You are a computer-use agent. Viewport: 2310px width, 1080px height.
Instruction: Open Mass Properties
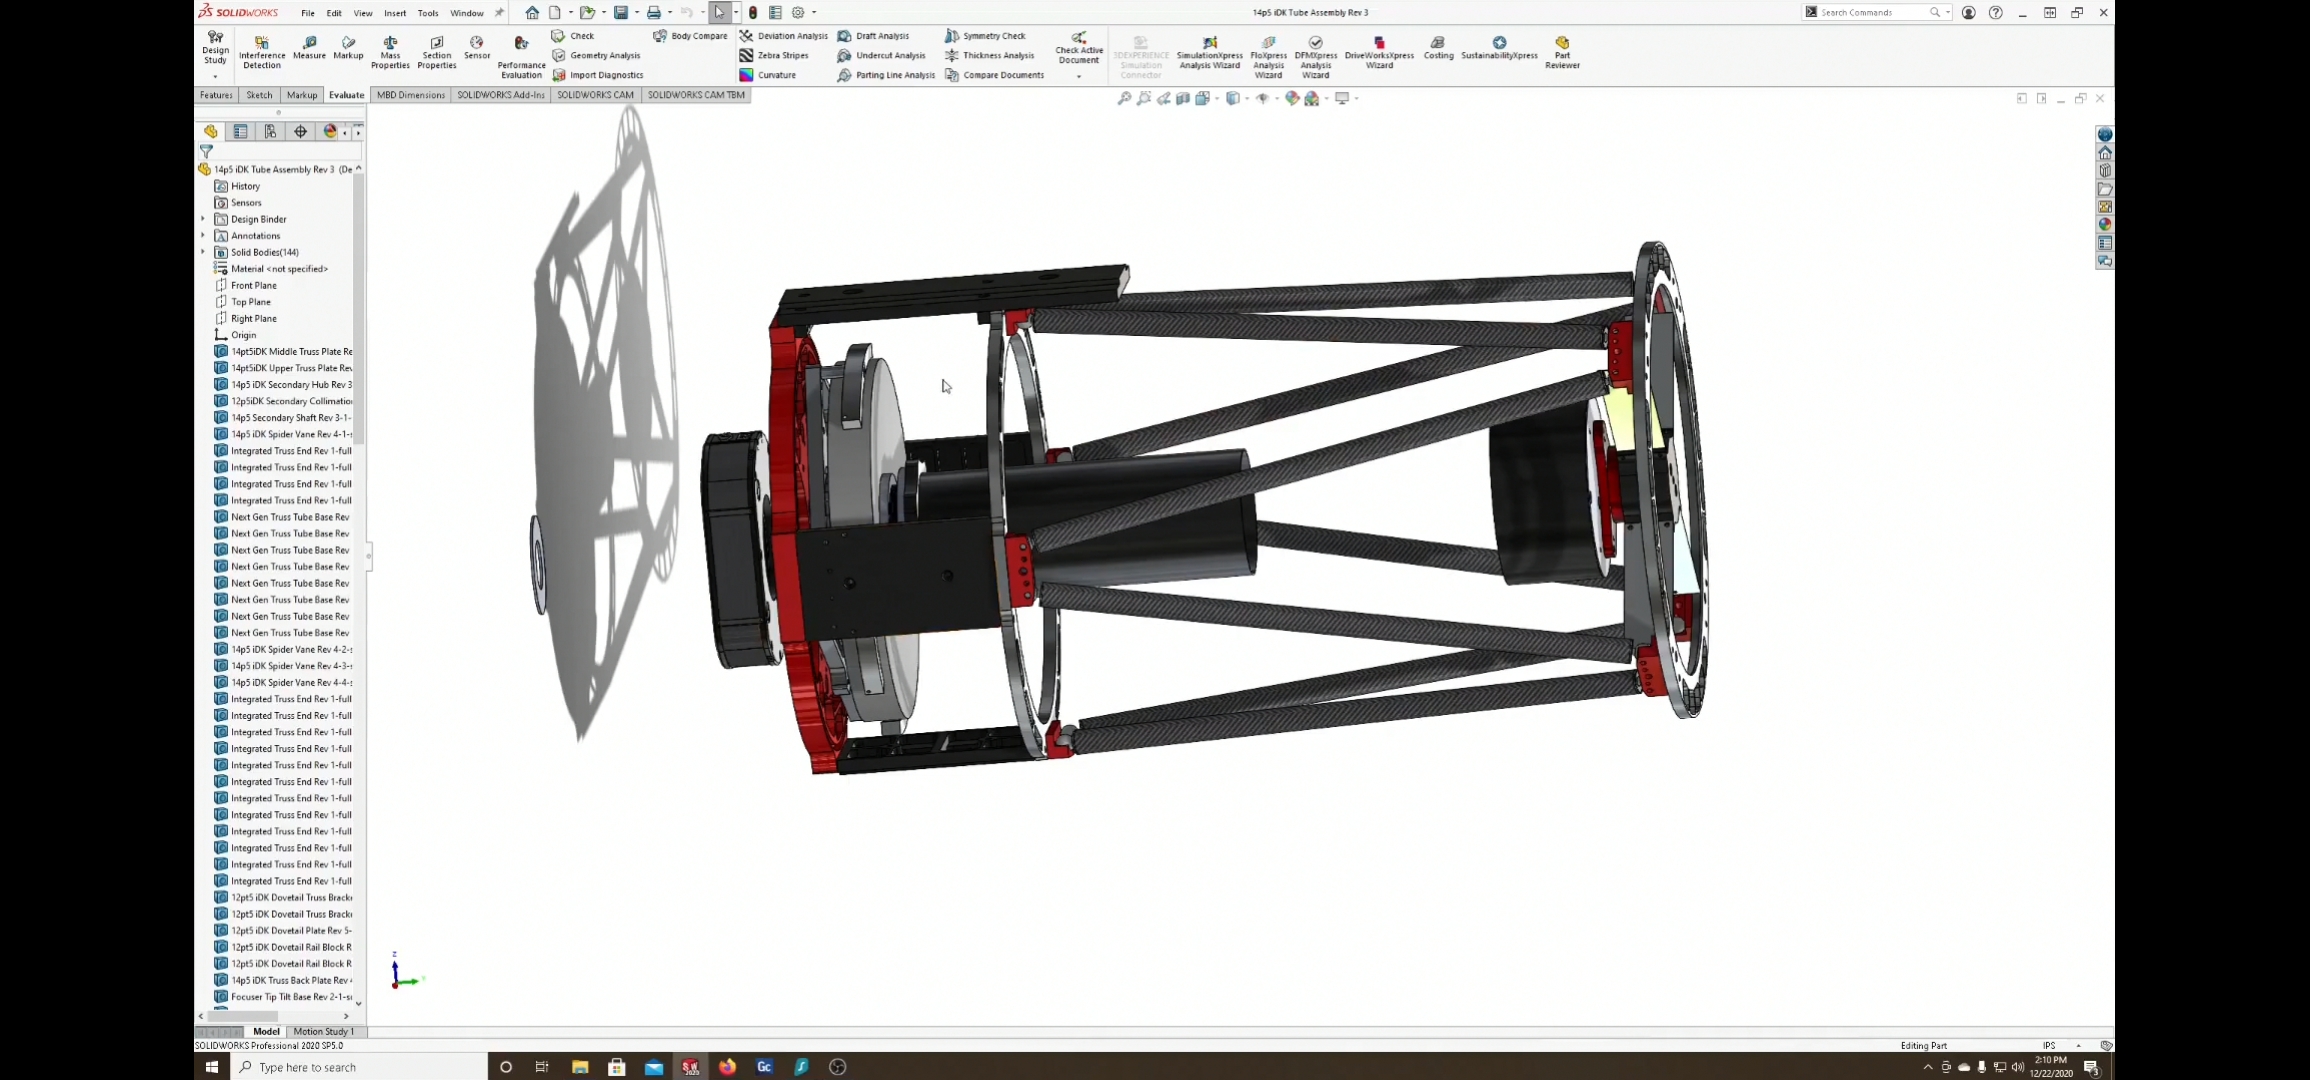390,52
